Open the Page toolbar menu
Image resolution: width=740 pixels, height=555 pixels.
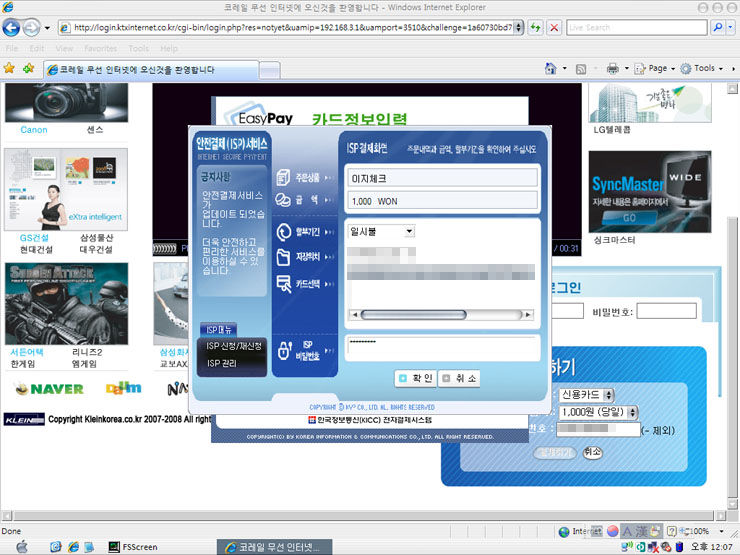coord(655,68)
